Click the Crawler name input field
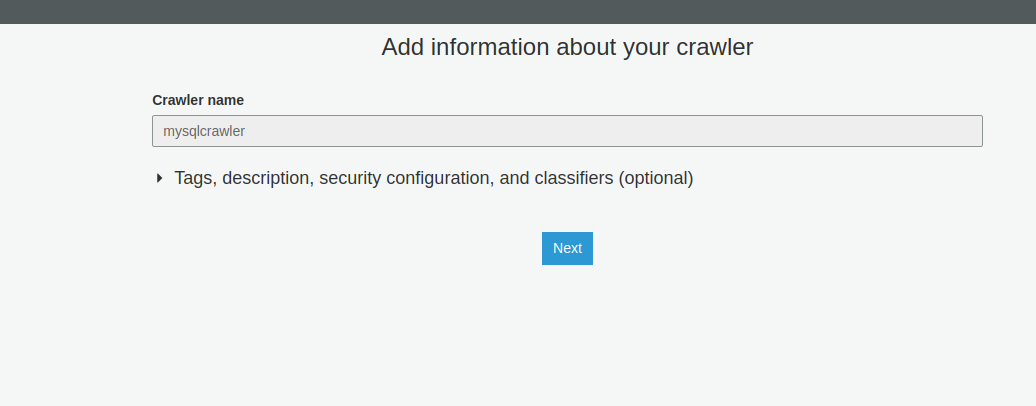This screenshot has width=1036, height=406. click(x=567, y=131)
